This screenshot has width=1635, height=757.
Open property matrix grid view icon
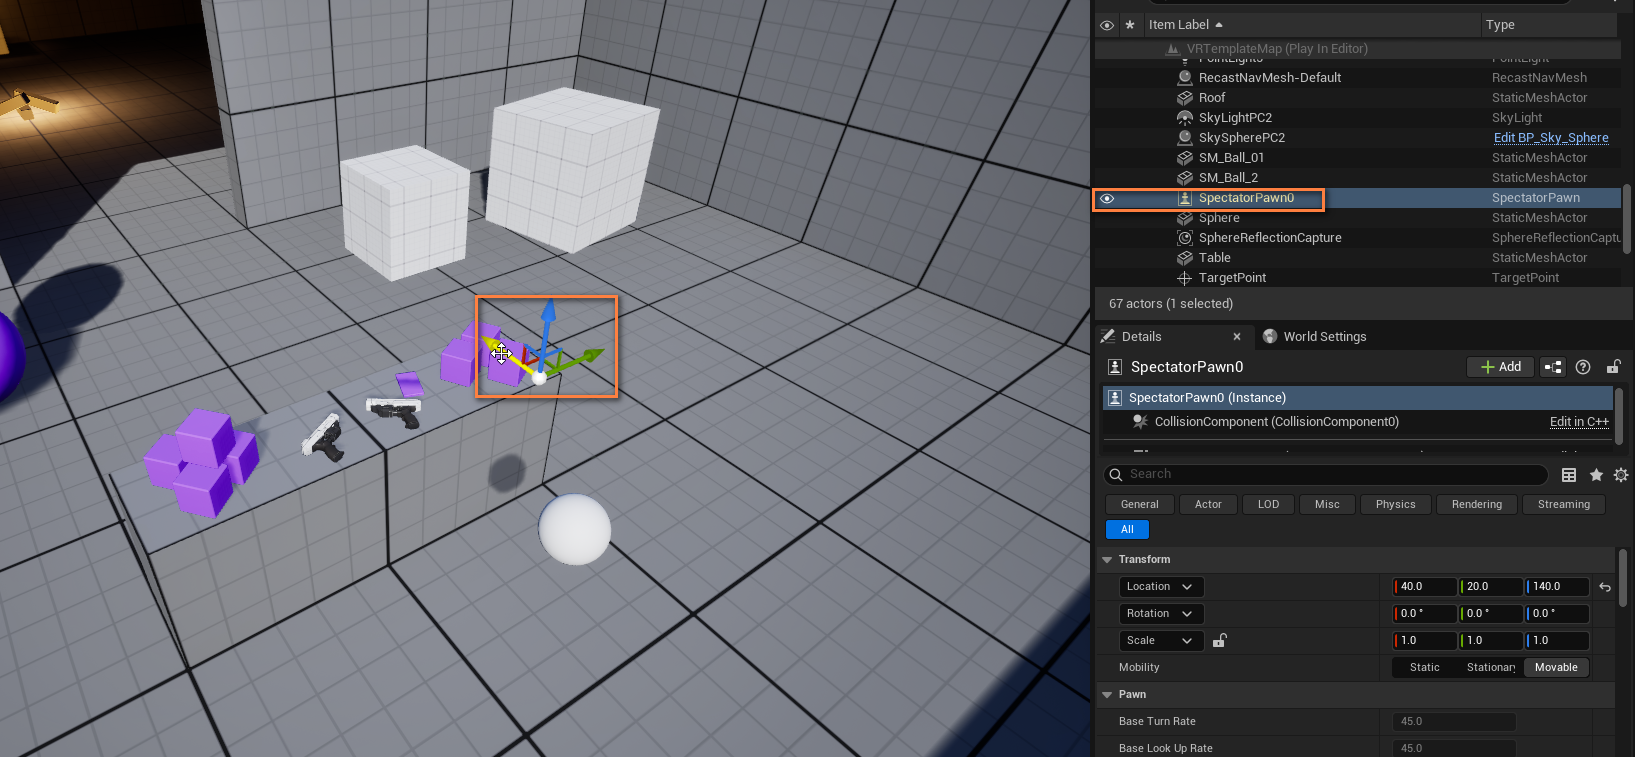(1569, 475)
